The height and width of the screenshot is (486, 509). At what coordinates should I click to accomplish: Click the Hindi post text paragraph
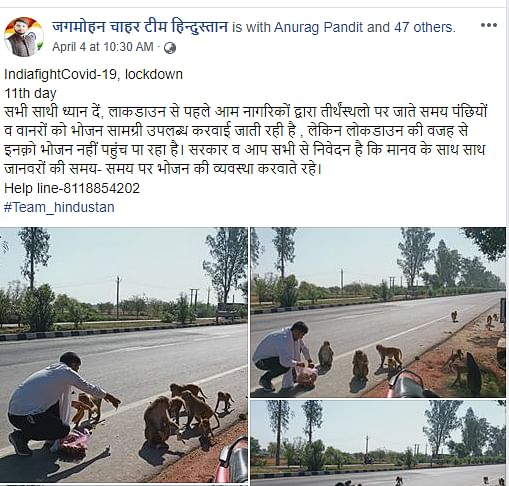246,140
